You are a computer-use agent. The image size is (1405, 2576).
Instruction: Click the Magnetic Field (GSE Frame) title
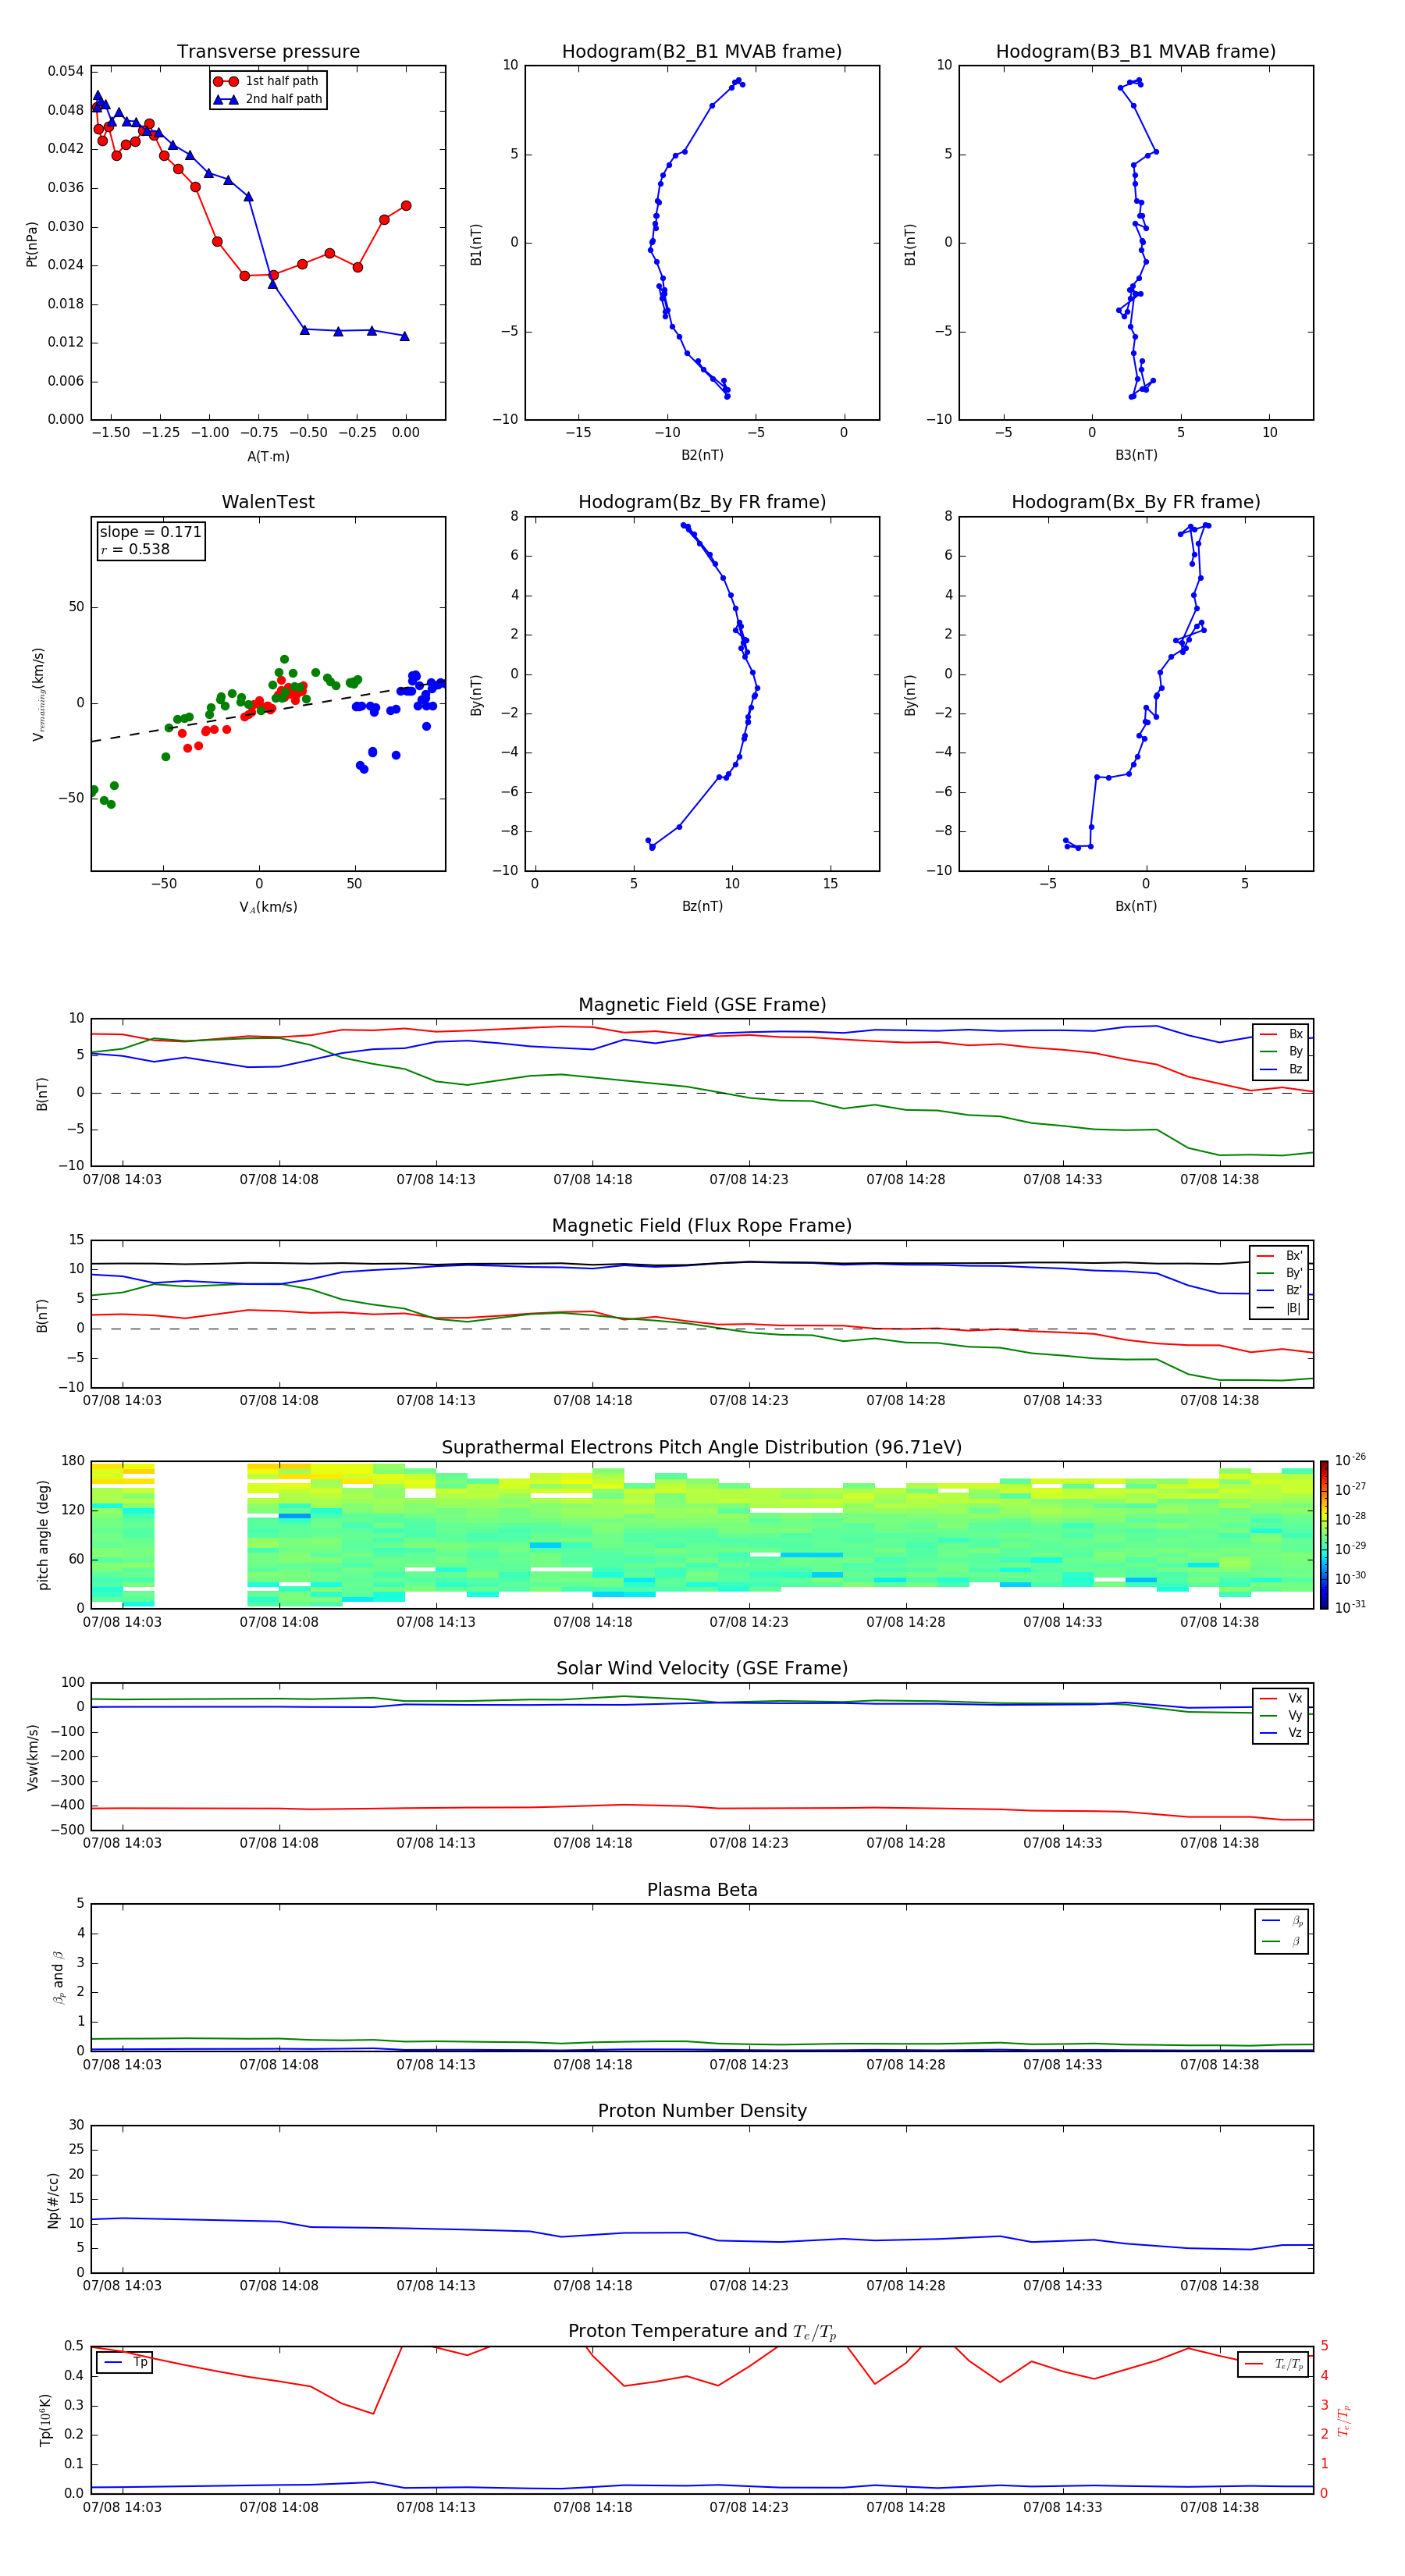(702, 1005)
